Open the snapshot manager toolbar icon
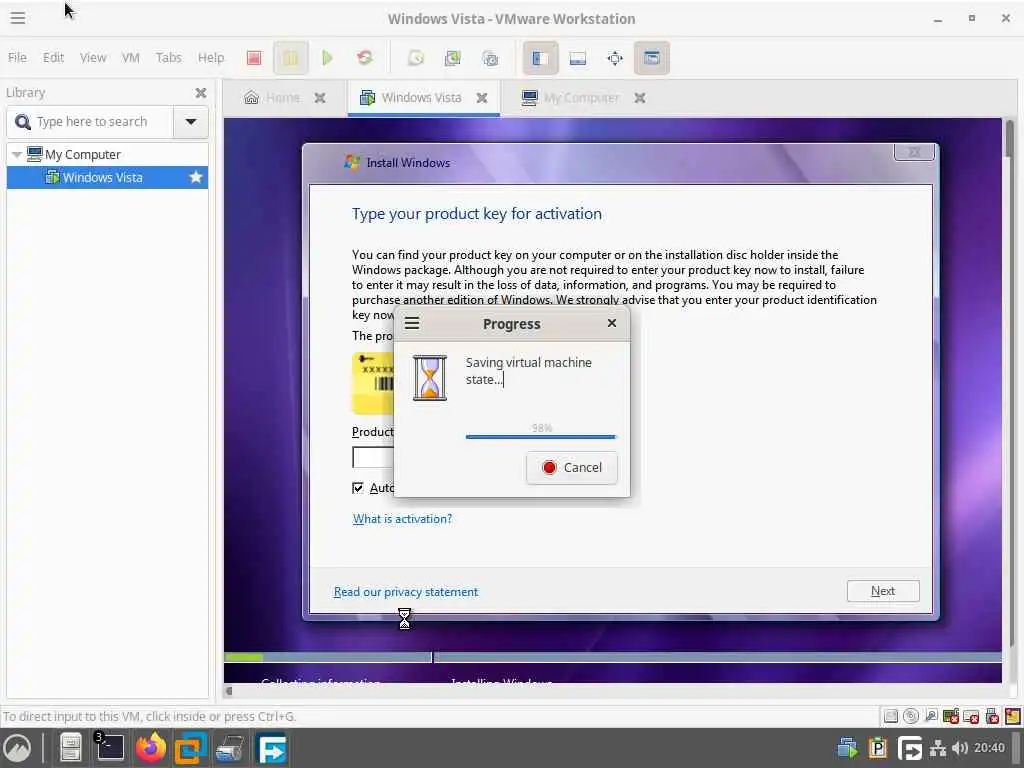This screenshot has height=768, width=1024. 490,58
